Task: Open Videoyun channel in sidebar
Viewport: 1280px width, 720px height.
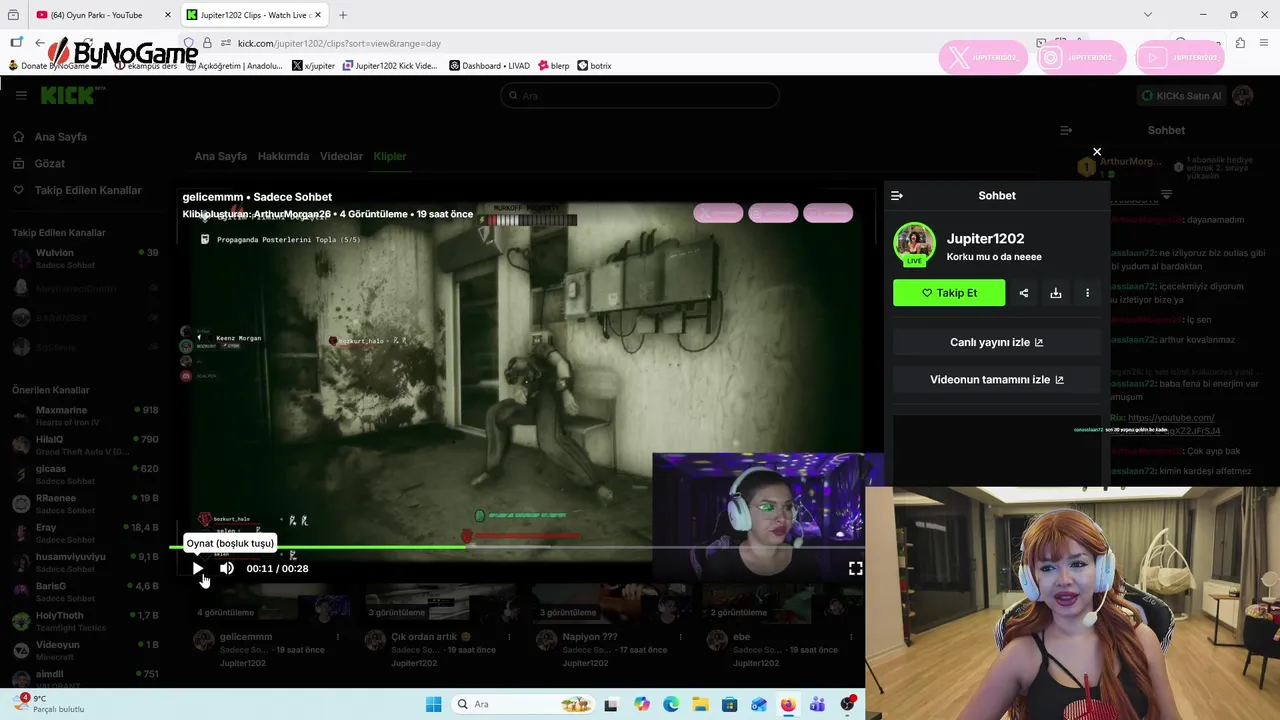Action: pos(85,650)
